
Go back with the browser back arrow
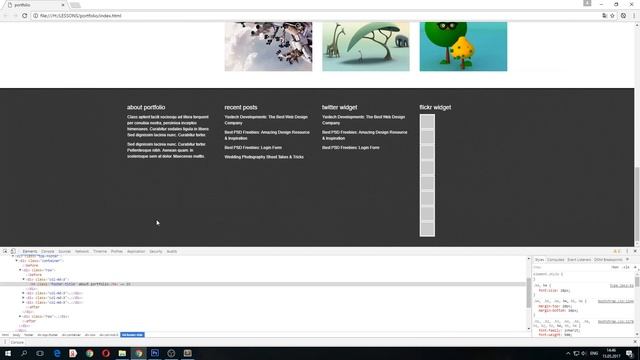pos(5,16)
